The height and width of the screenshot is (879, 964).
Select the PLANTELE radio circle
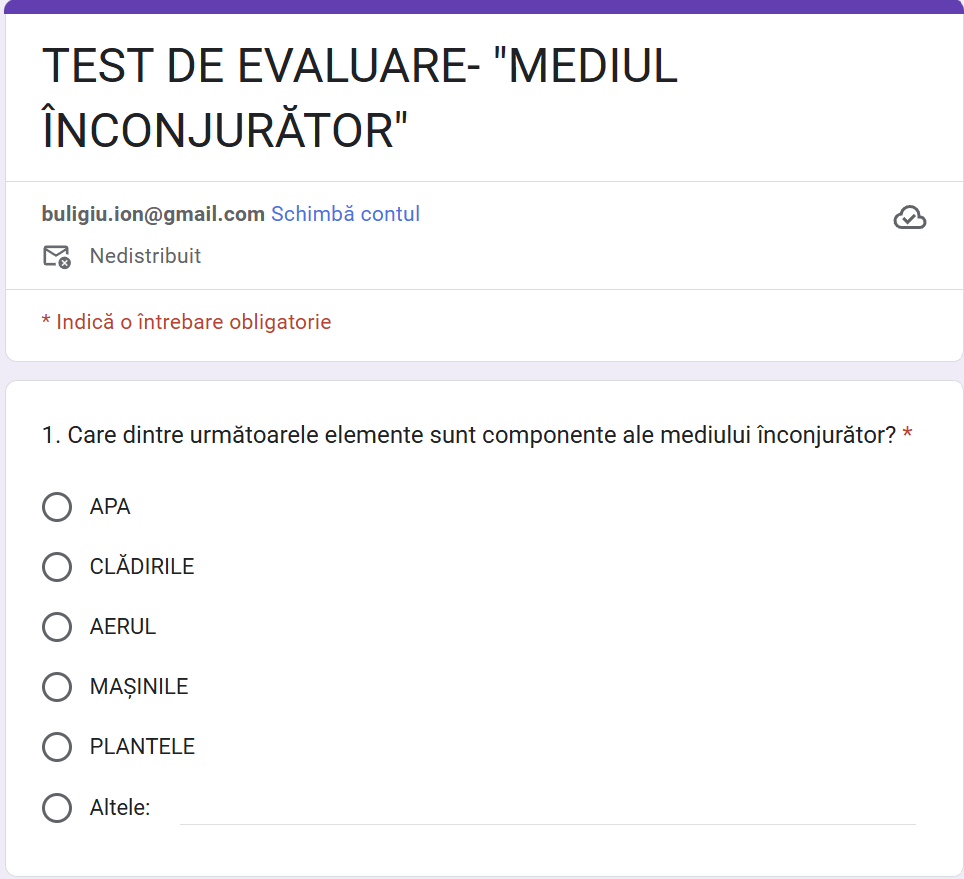[57, 747]
